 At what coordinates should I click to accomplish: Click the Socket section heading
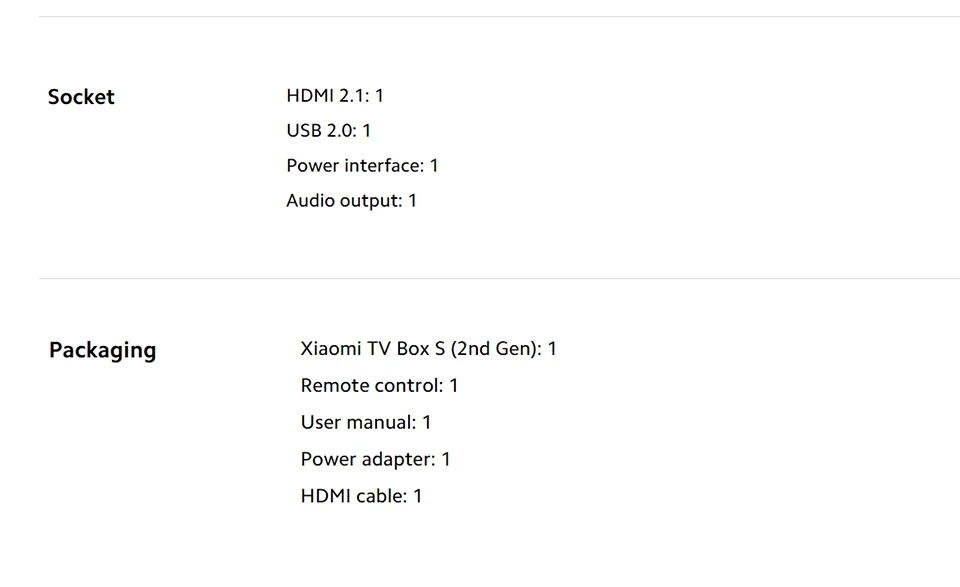81,97
